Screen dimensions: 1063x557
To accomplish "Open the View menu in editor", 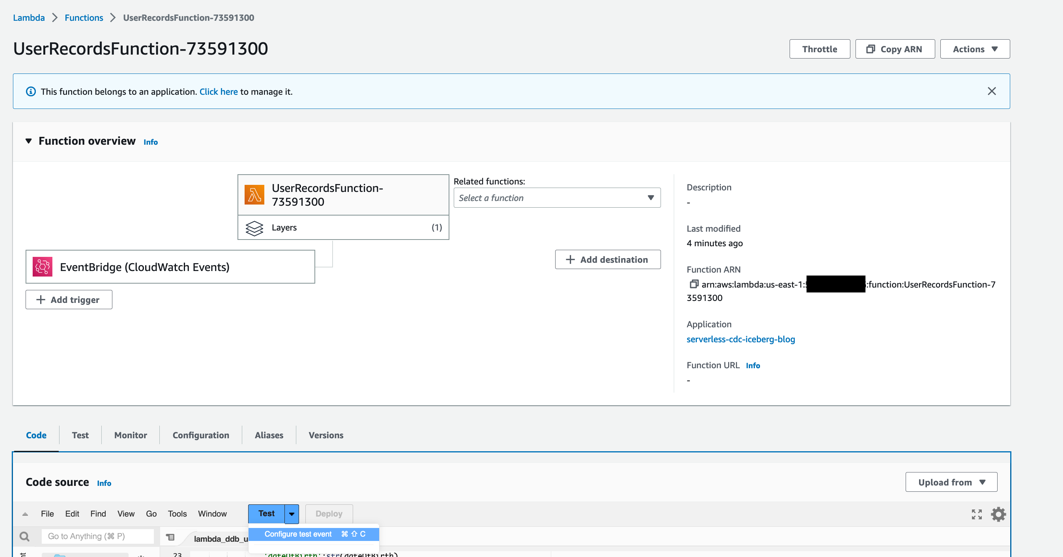I will pos(126,514).
